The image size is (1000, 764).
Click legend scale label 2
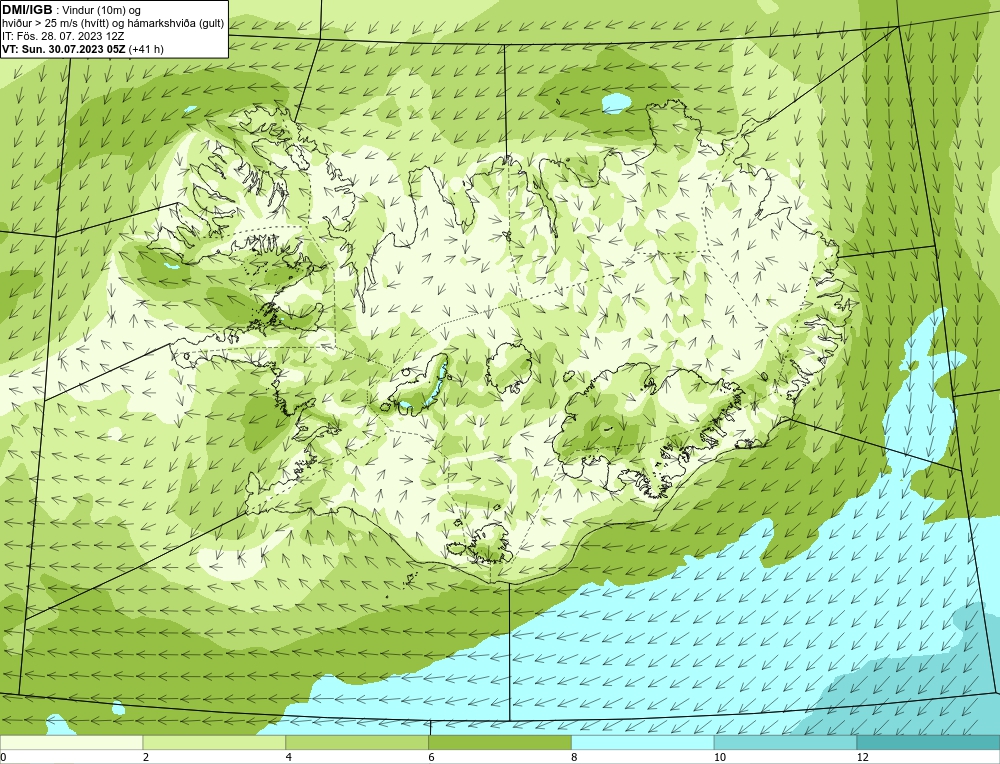pyautogui.click(x=146, y=757)
